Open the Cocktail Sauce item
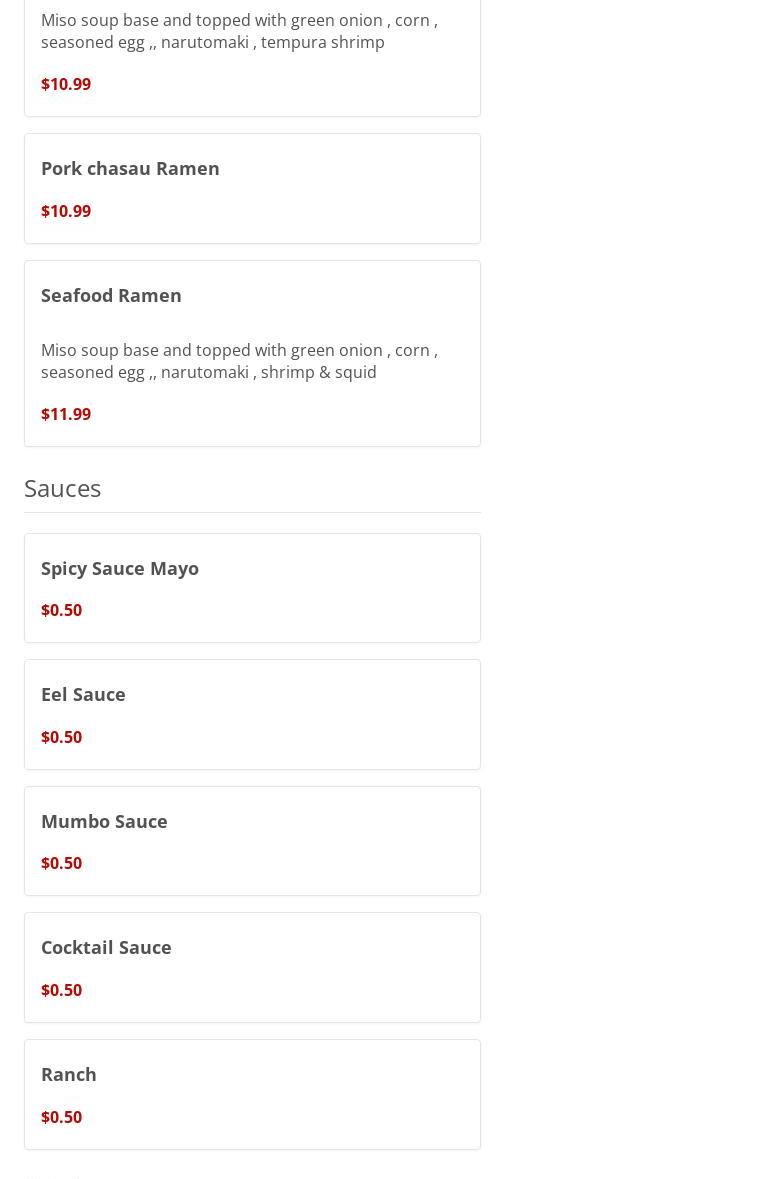This screenshot has width=770, height=1179. click(x=106, y=947)
